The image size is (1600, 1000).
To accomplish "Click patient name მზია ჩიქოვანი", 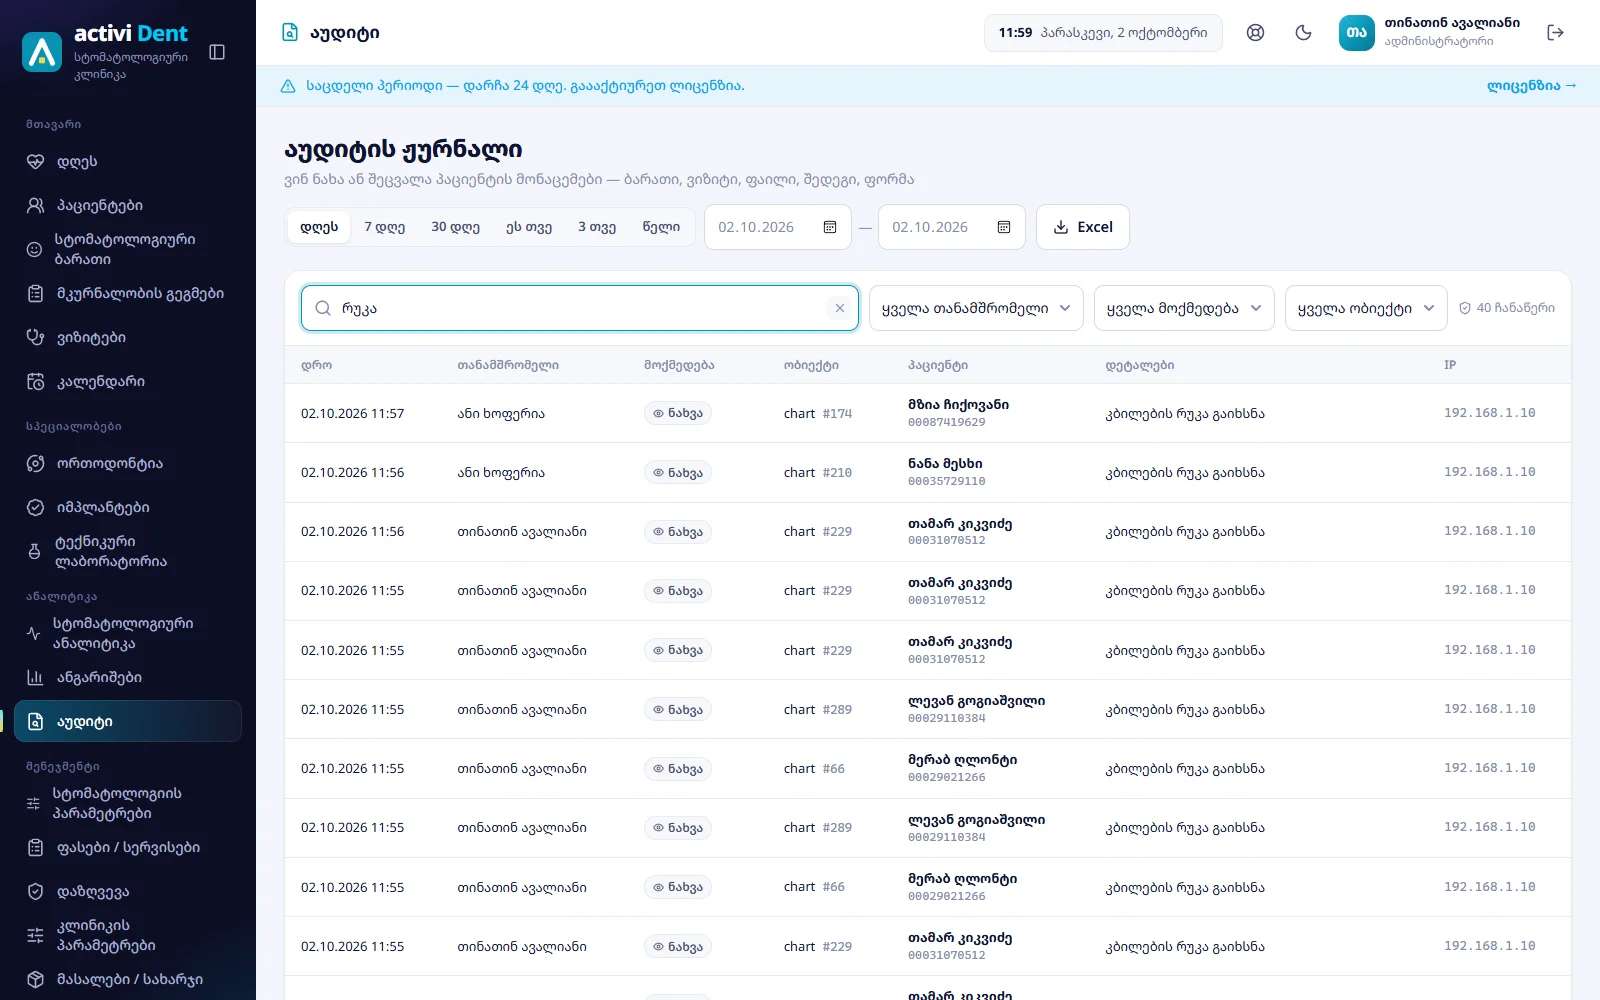I will [958, 405].
